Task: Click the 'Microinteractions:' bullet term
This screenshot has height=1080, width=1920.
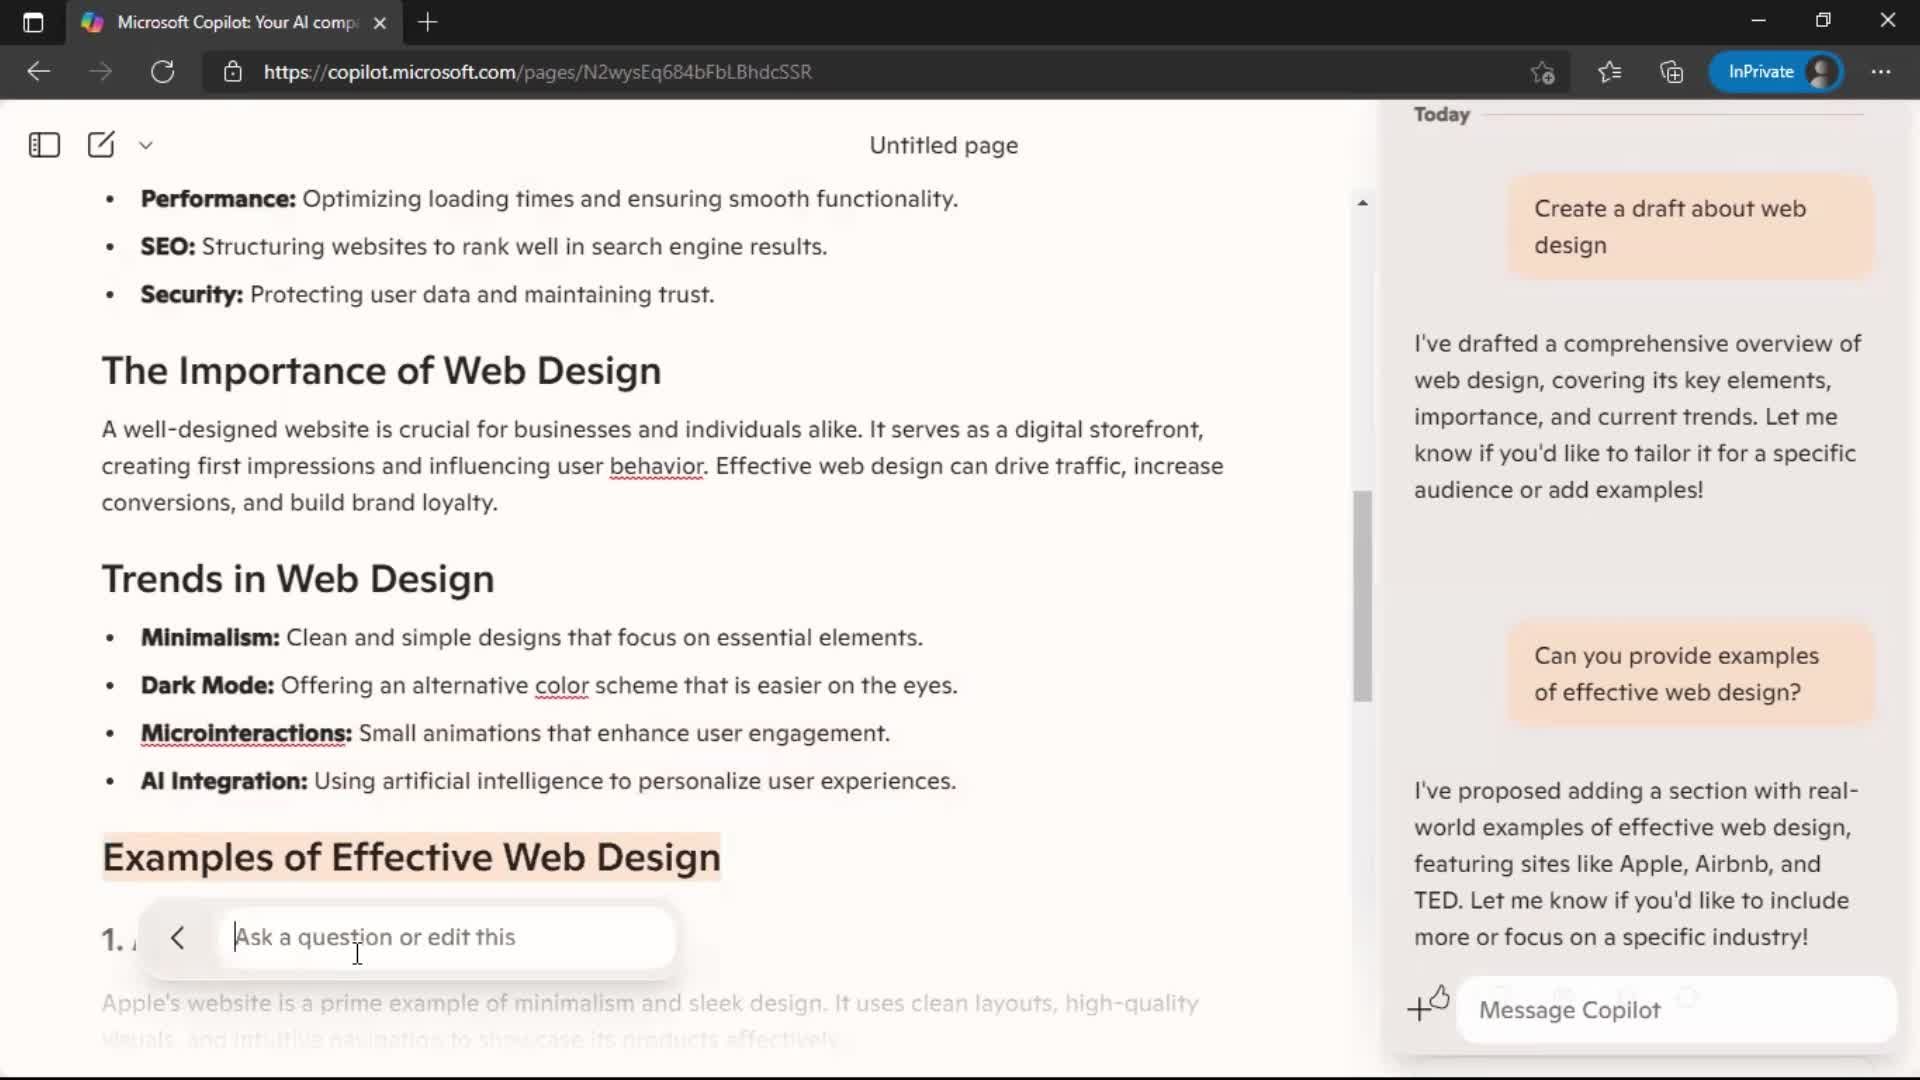Action: (246, 734)
